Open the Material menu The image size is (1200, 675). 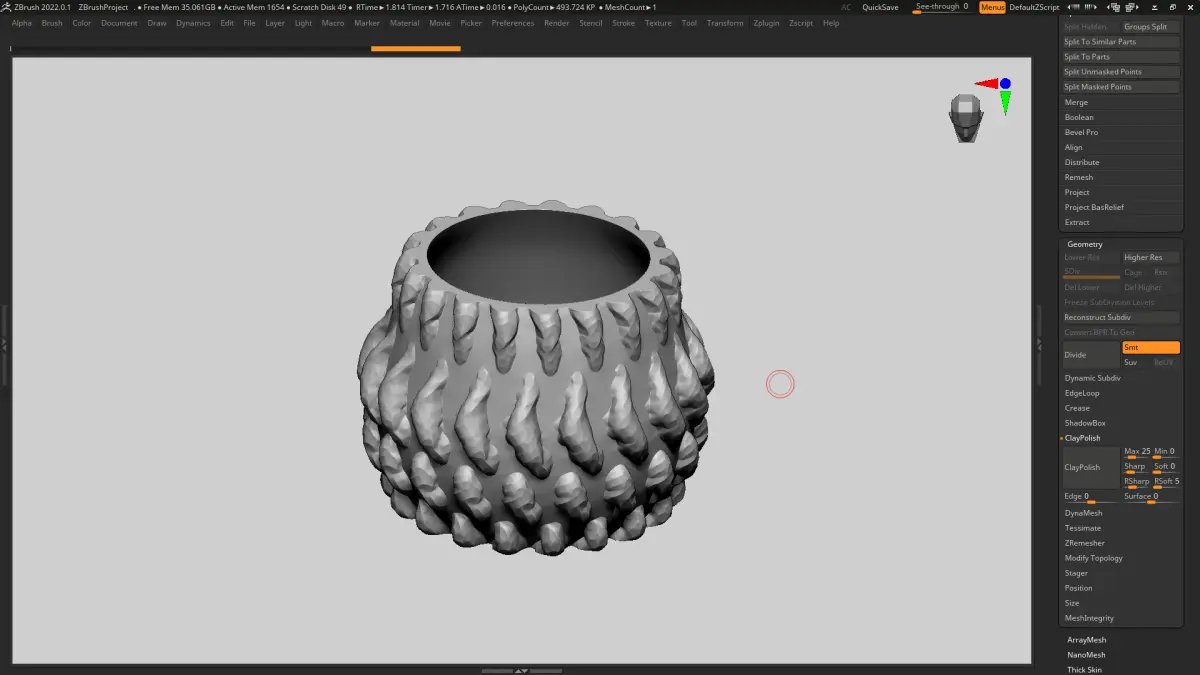click(404, 23)
